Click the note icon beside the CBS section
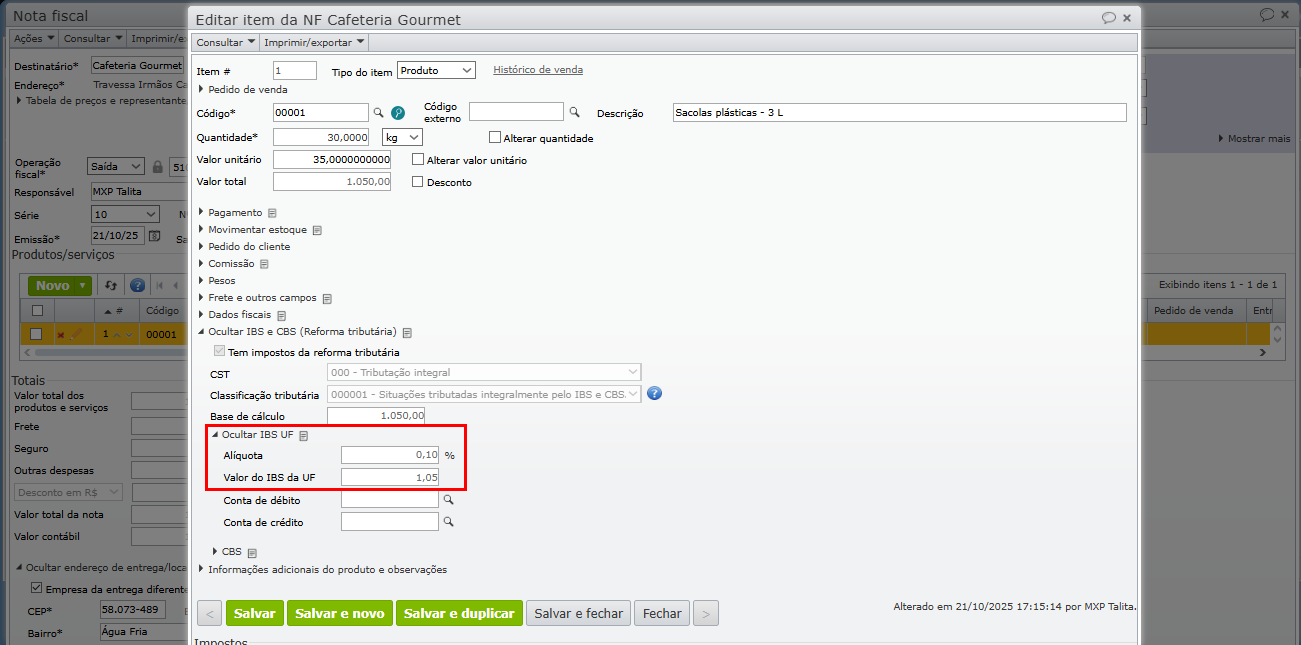This screenshot has width=1301, height=645. point(252,552)
